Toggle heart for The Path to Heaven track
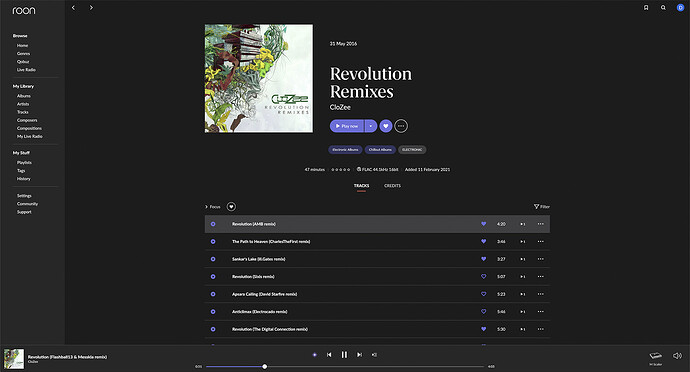Image resolution: width=690 pixels, height=372 pixels. 484,241
